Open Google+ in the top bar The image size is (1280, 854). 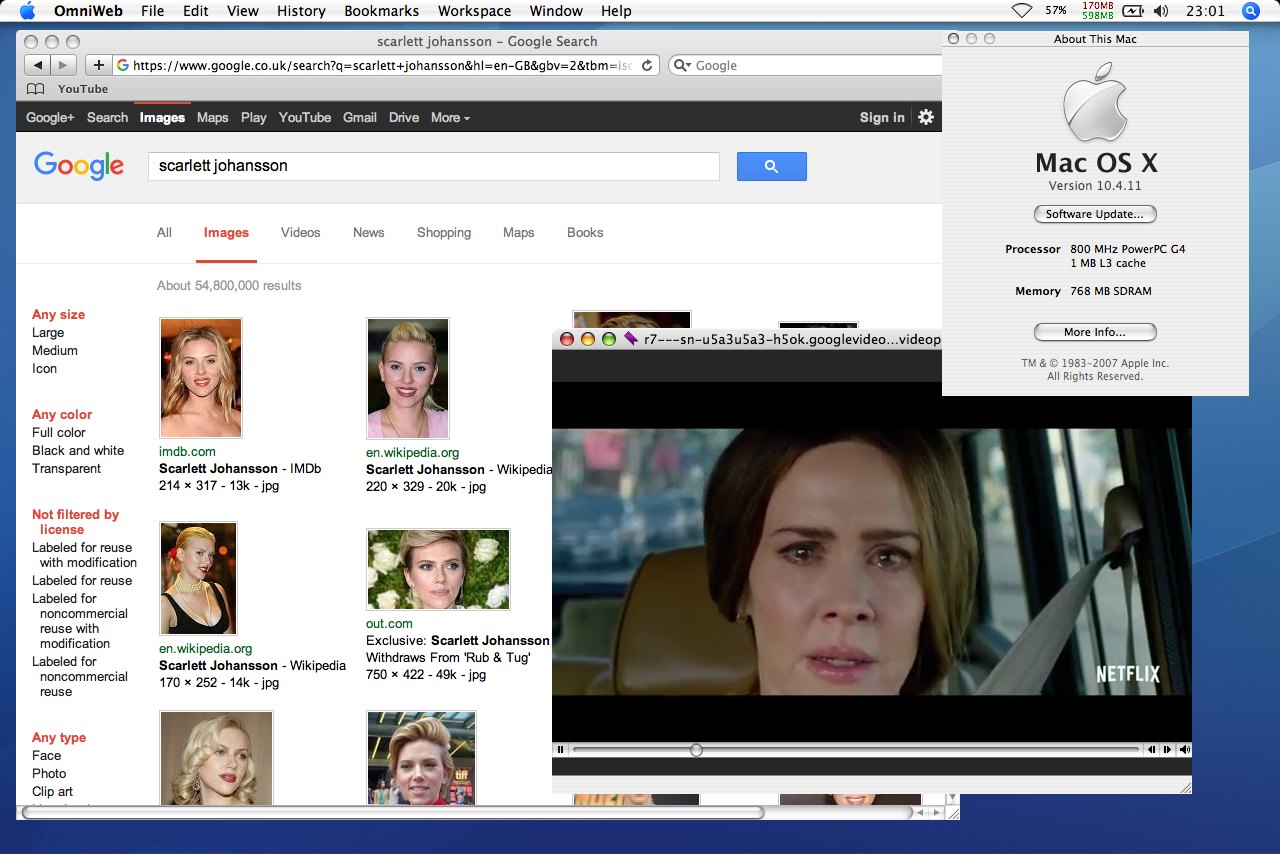[x=50, y=117]
